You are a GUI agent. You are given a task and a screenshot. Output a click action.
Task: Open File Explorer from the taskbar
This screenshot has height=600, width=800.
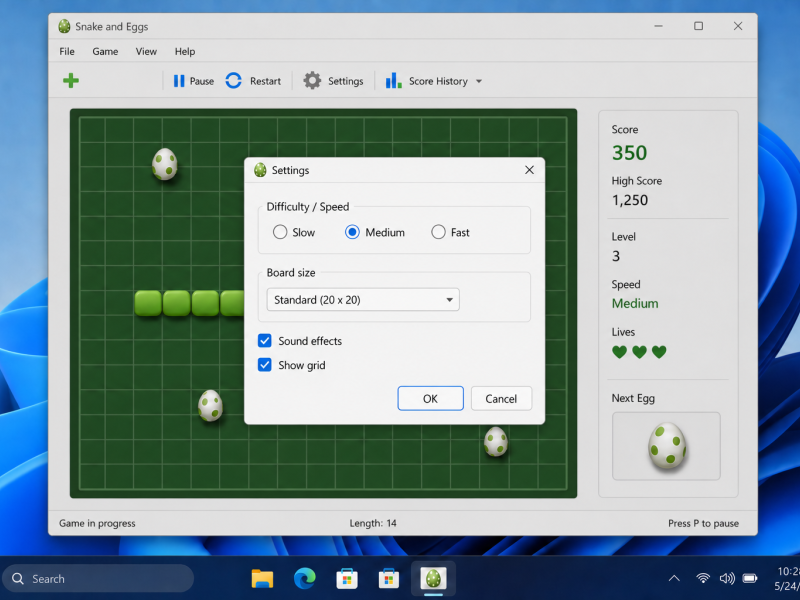pos(262,579)
